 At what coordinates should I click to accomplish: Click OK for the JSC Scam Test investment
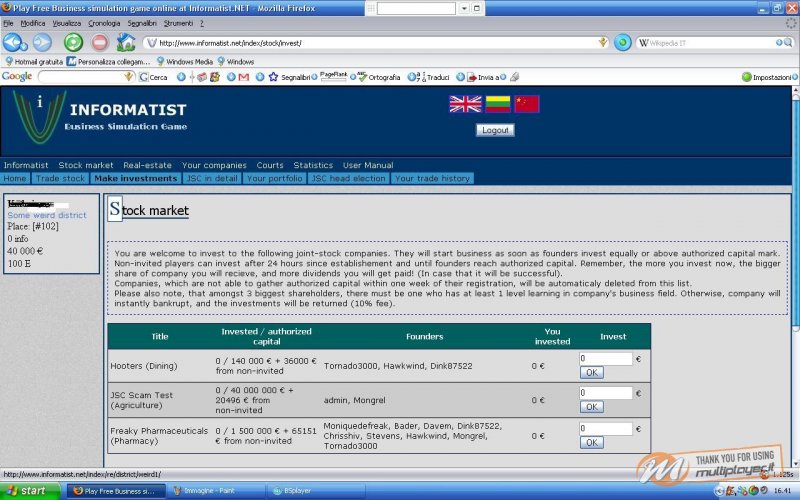click(592, 407)
